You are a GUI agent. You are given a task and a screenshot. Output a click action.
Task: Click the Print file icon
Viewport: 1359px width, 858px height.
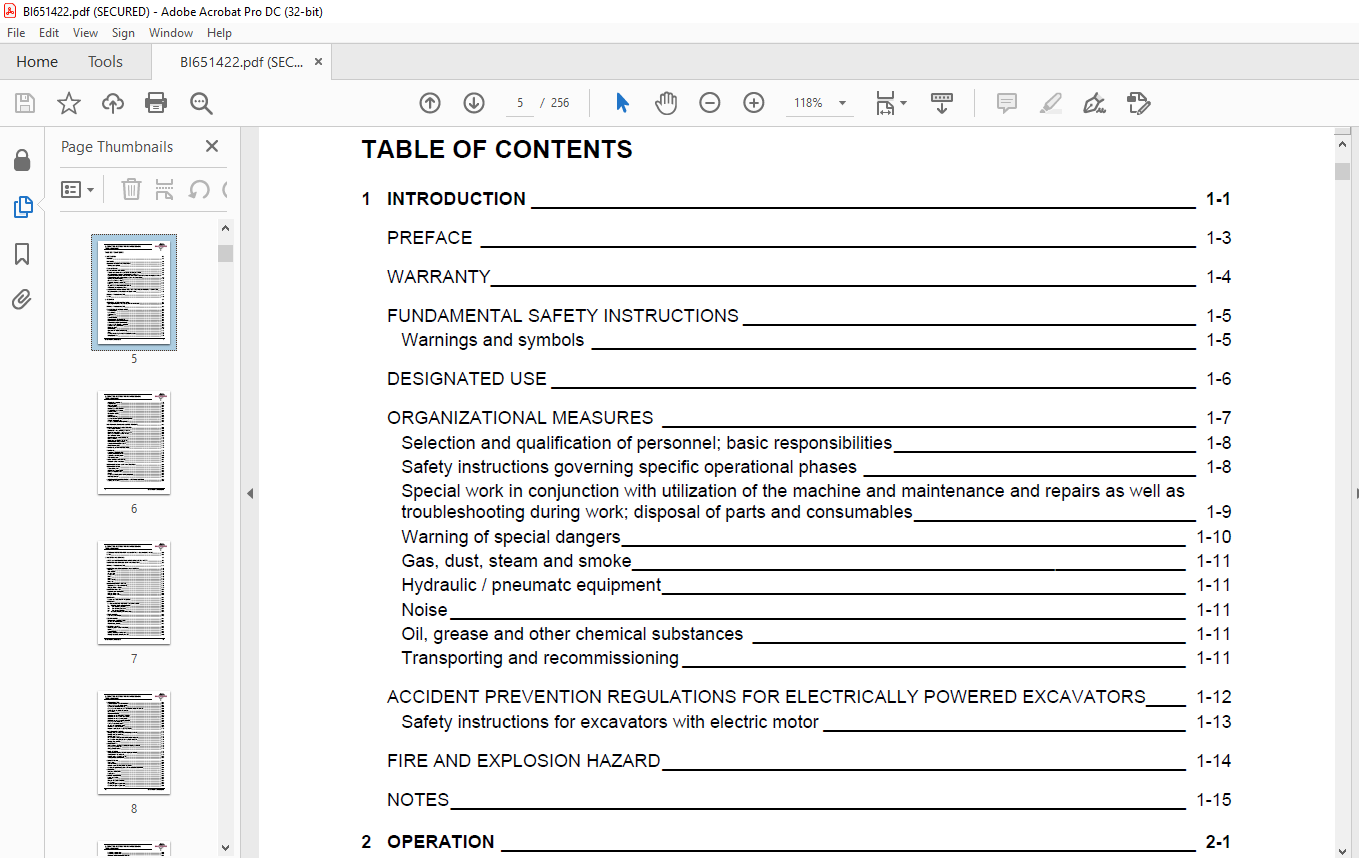pos(156,103)
